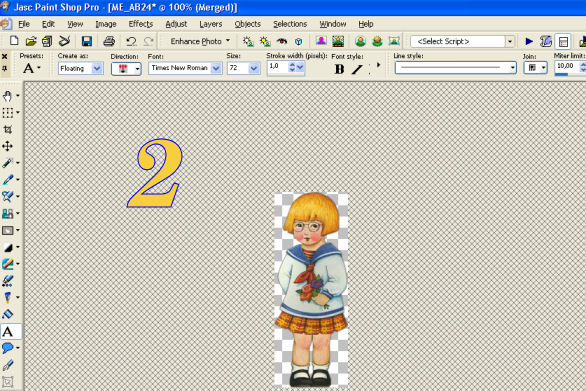Select the Flood Fill tool
Viewport: 586px width, 391px height.
(x=7, y=314)
